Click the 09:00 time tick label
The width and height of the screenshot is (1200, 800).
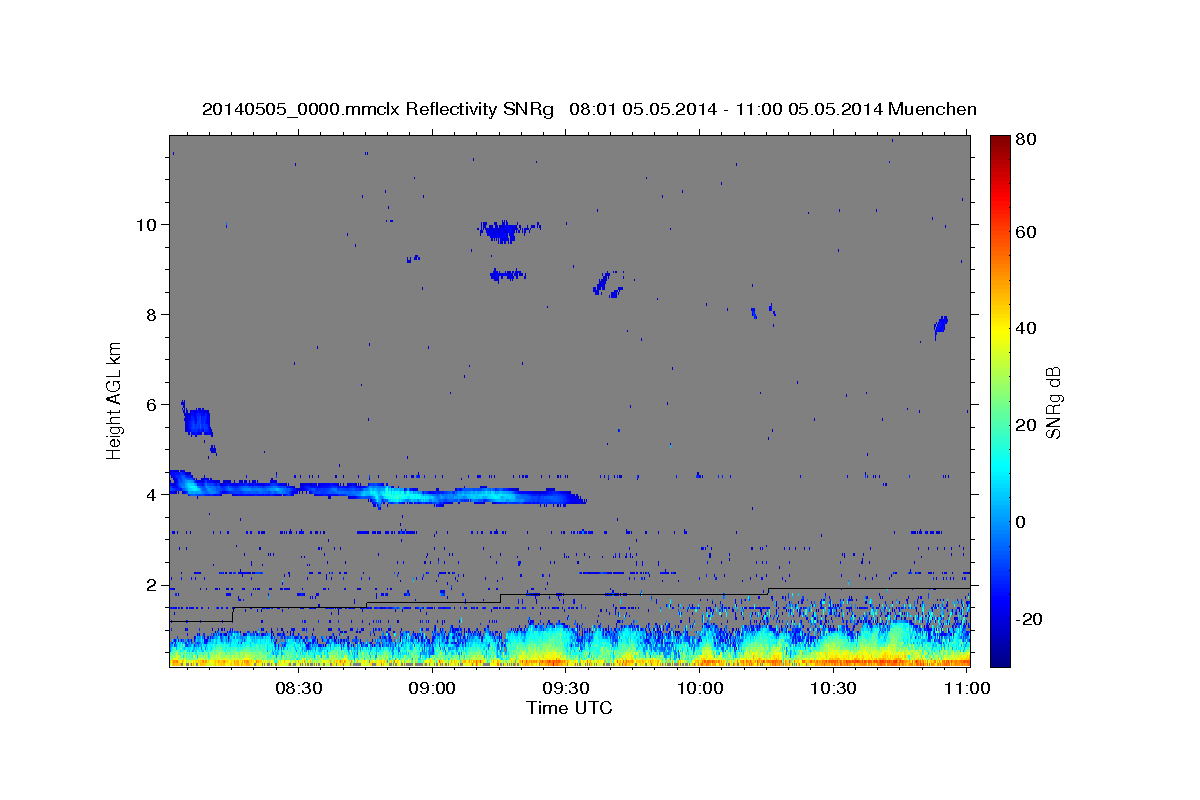tap(433, 688)
